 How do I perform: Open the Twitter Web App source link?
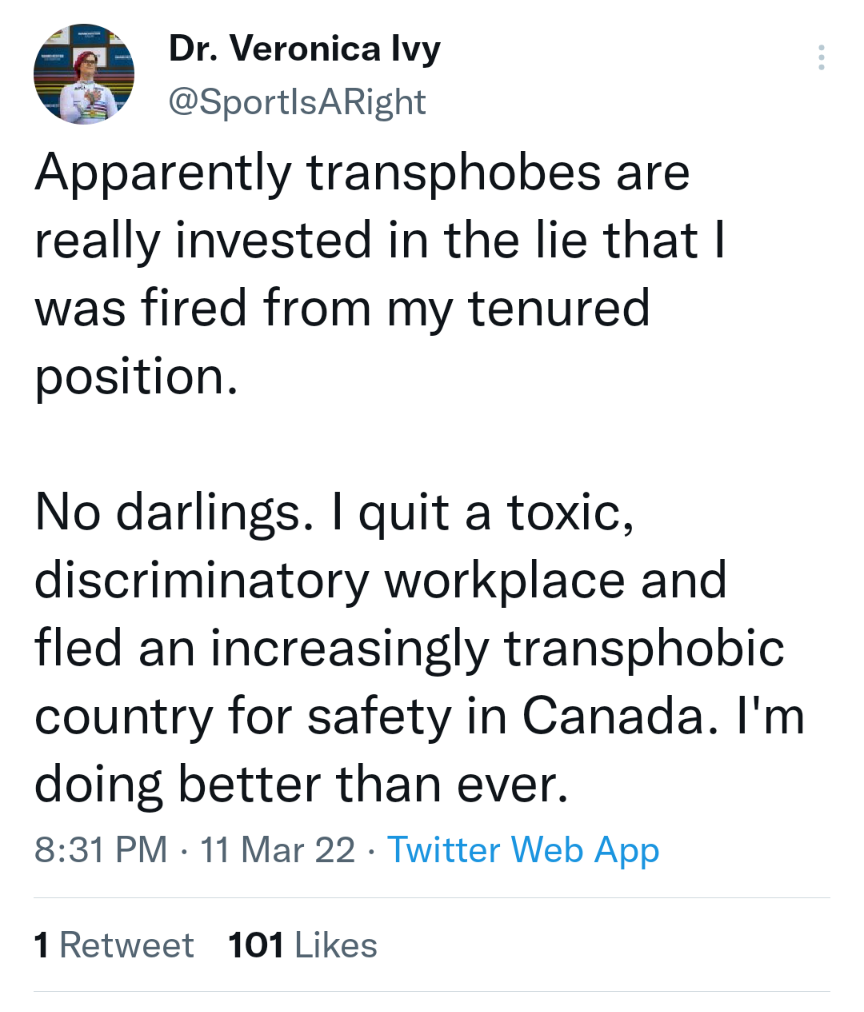(523, 849)
